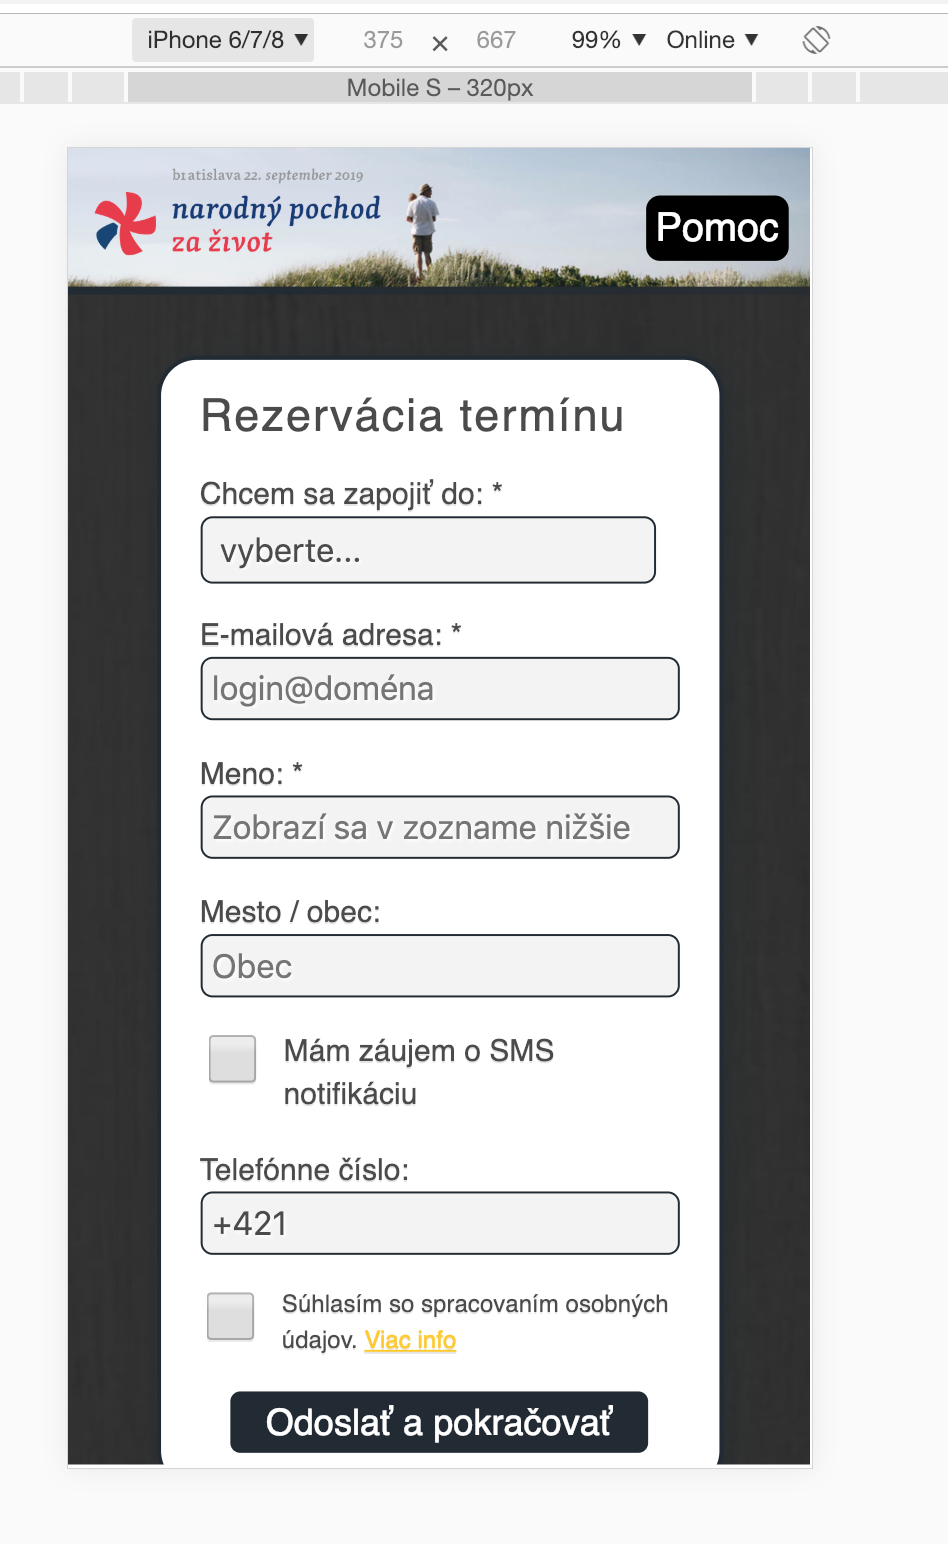948x1544 pixels.
Task: Click the 'Odoslať a pokračovať' submit button
Action: (439, 1422)
